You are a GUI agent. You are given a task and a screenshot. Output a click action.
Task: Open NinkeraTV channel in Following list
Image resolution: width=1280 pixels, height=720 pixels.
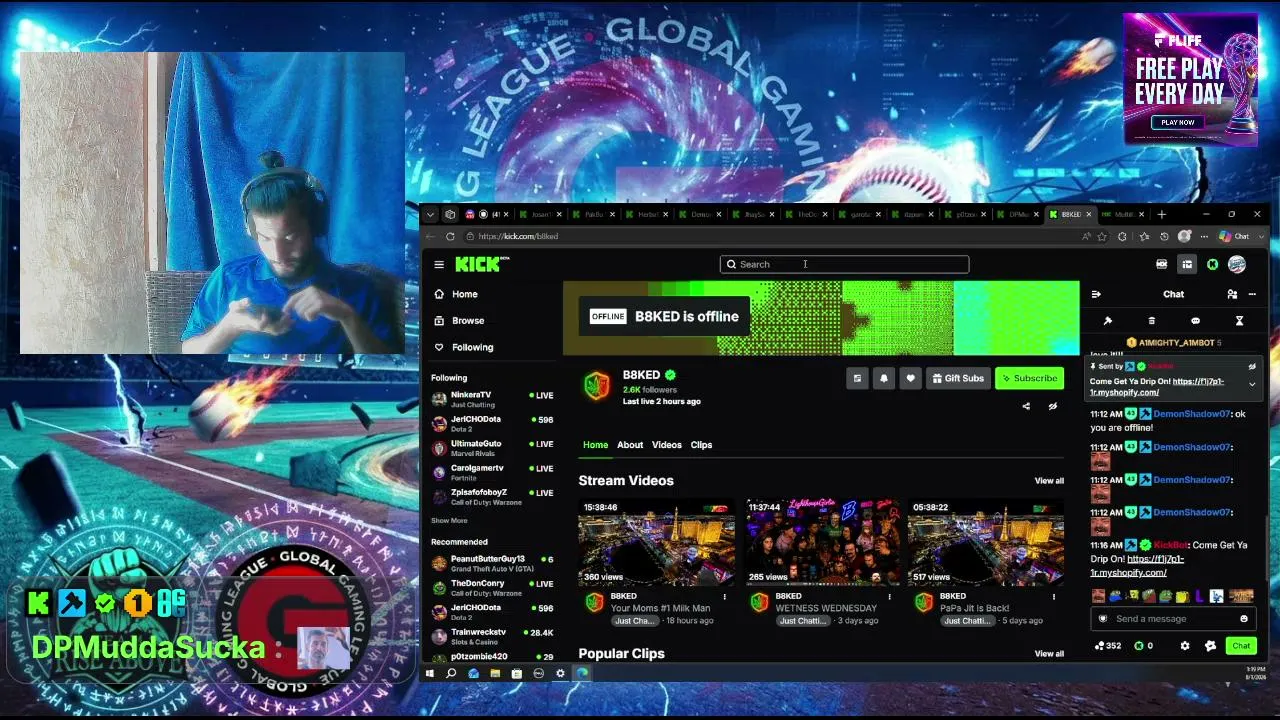pyautogui.click(x=492, y=399)
